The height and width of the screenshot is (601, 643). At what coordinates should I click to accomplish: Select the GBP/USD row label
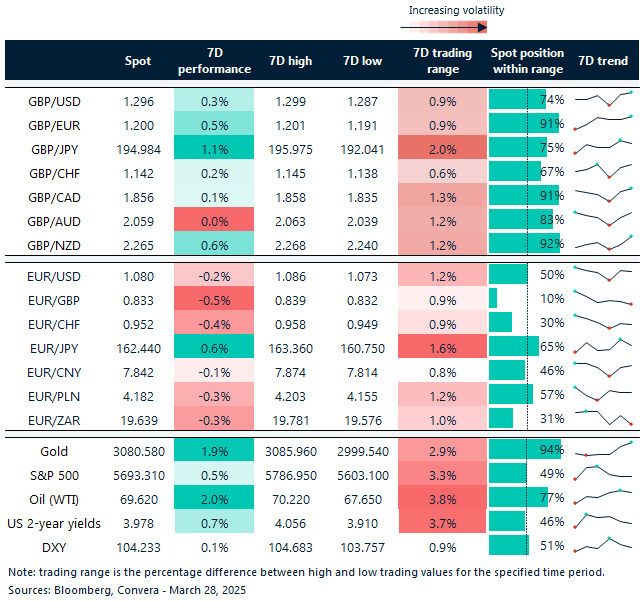(54, 102)
